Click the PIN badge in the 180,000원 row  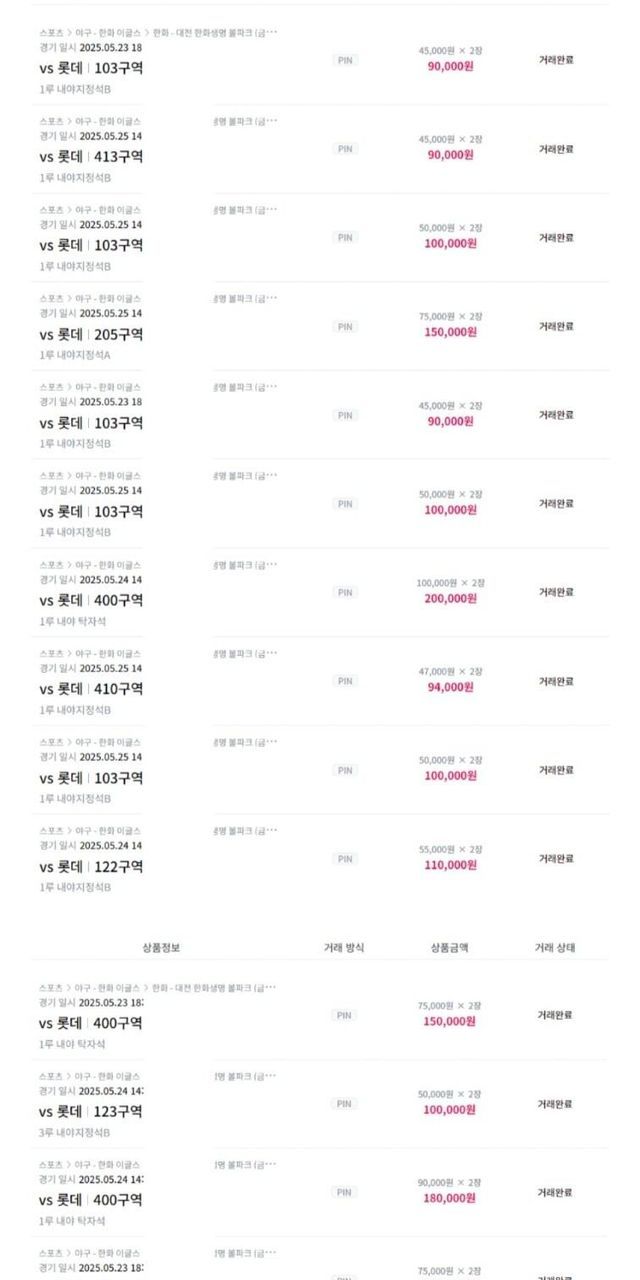345,1192
